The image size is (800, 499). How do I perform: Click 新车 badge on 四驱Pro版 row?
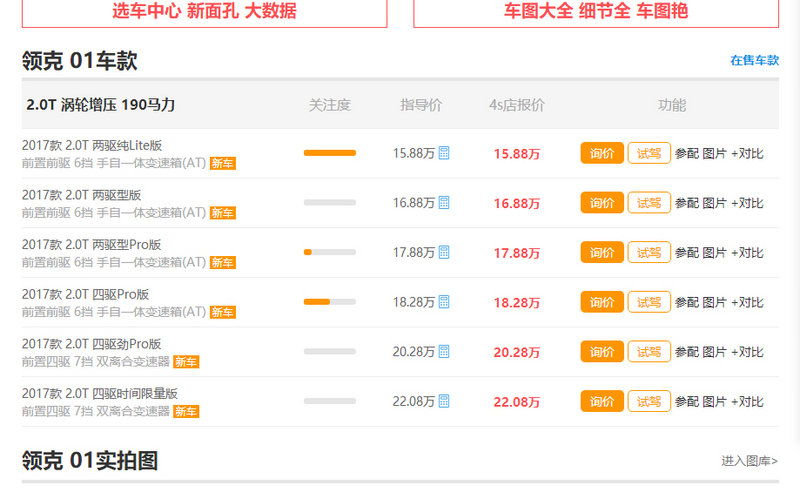click(222, 312)
